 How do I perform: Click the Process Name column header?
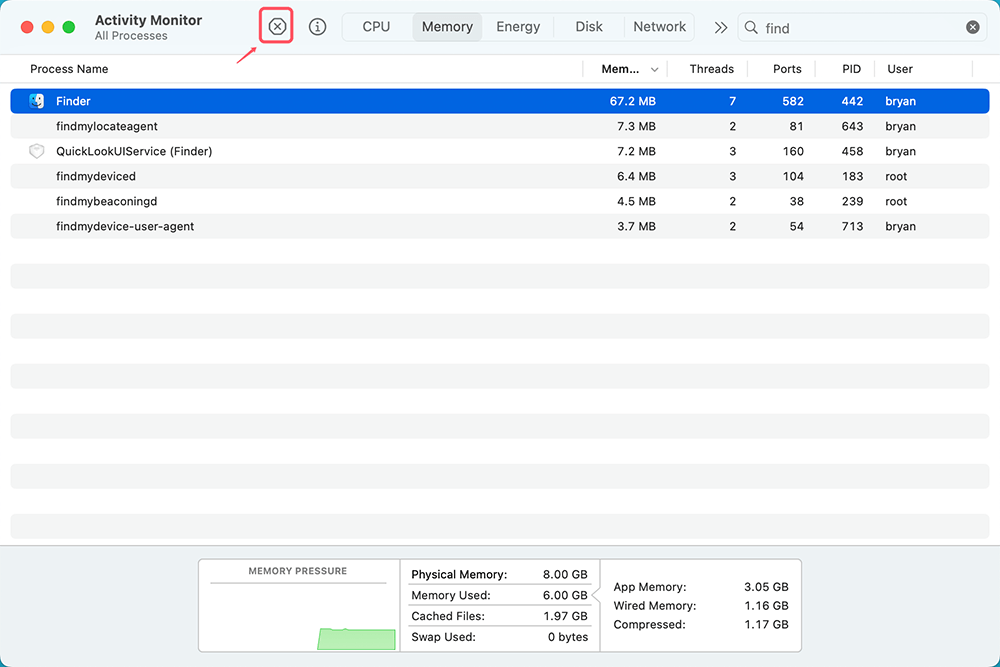tap(69, 69)
